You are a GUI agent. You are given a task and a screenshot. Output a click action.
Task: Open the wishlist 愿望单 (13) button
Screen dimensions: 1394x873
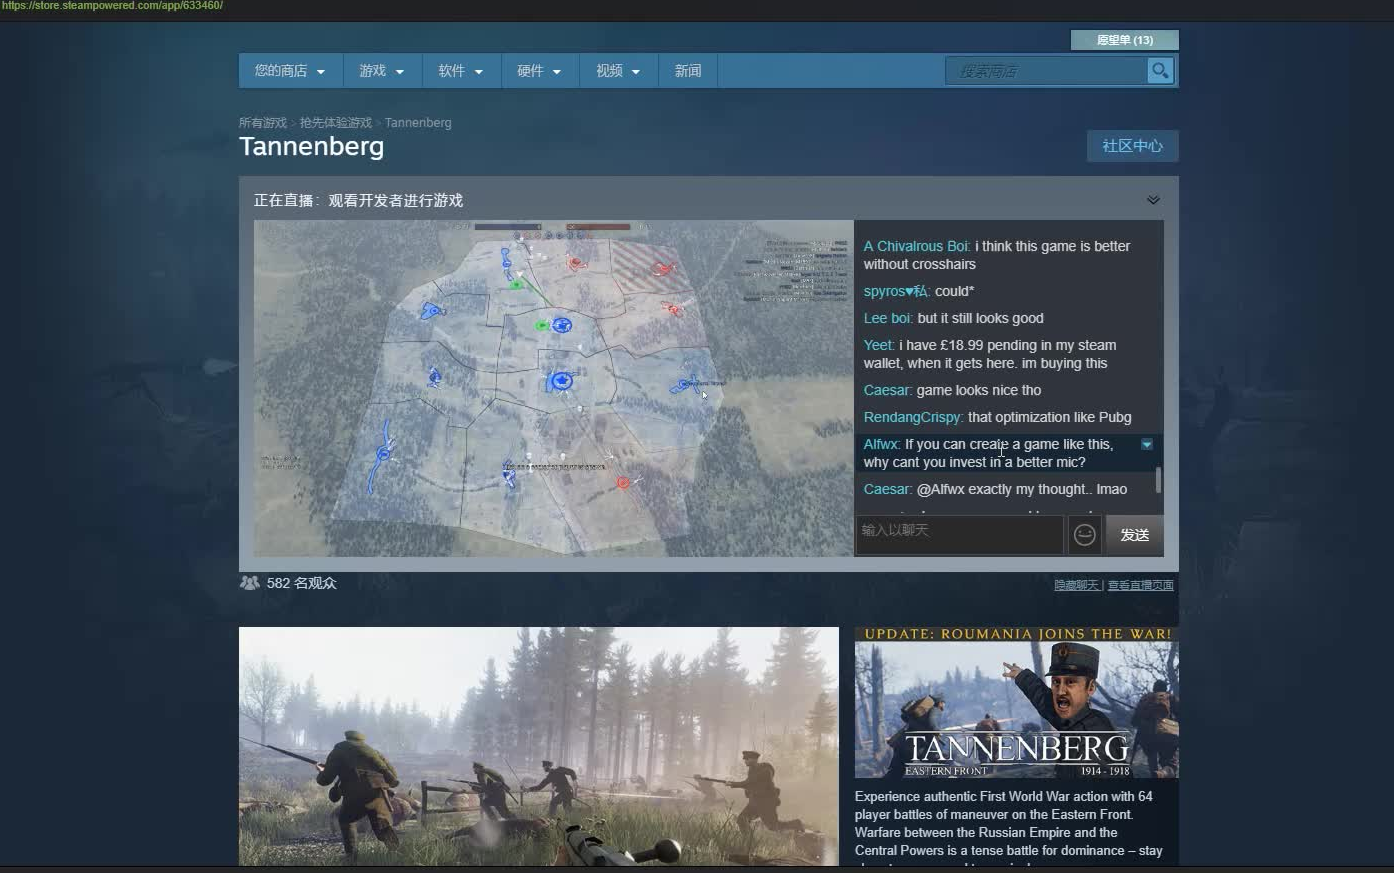(1125, 40)
